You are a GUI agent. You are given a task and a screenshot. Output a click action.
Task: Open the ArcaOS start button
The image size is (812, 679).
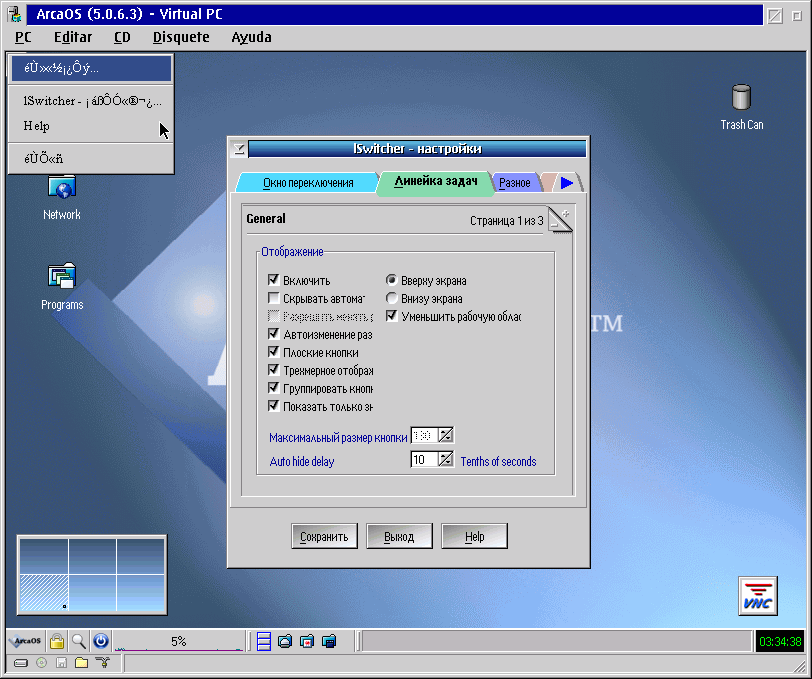click(x=26, y=641)
